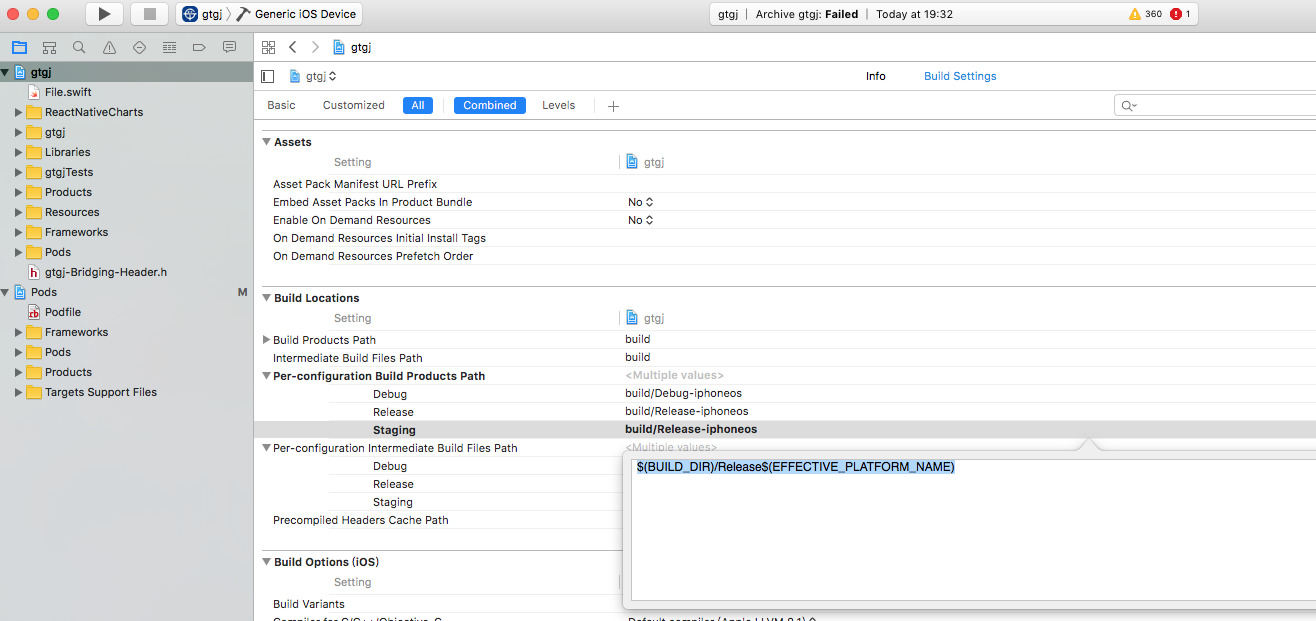Show Basic build settings
Viewport: 1316px width, 621px height.
click(x=281, y=105)
